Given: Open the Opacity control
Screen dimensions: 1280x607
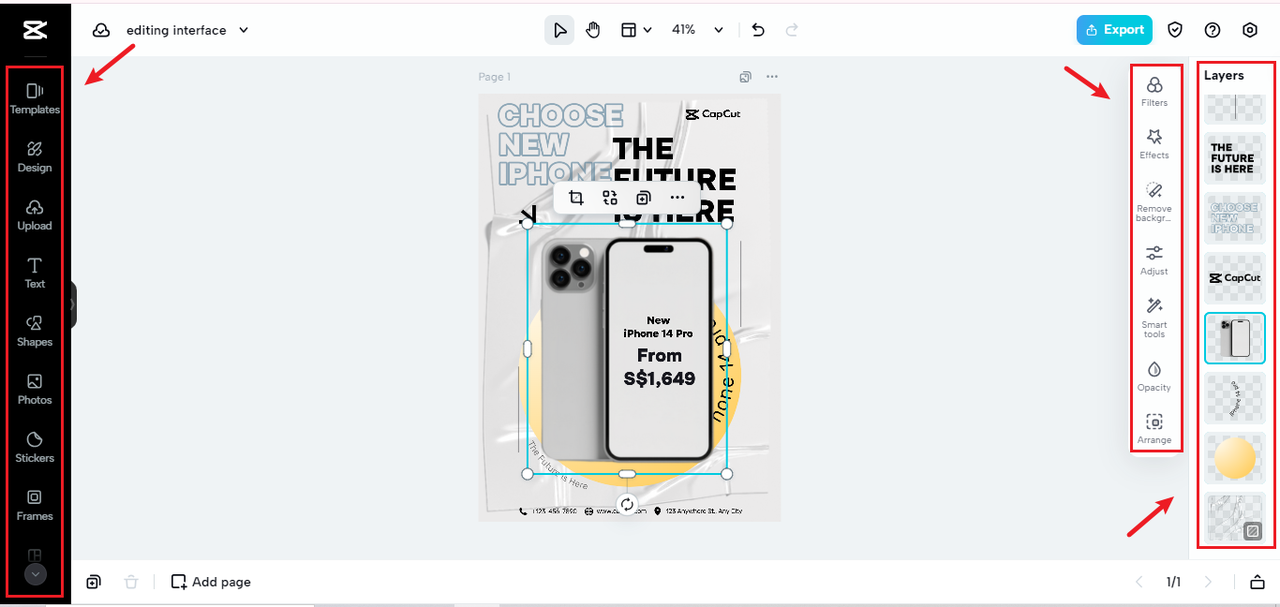Looking at the screenshot, I should pyautogui.click(x=1154, y=376).
